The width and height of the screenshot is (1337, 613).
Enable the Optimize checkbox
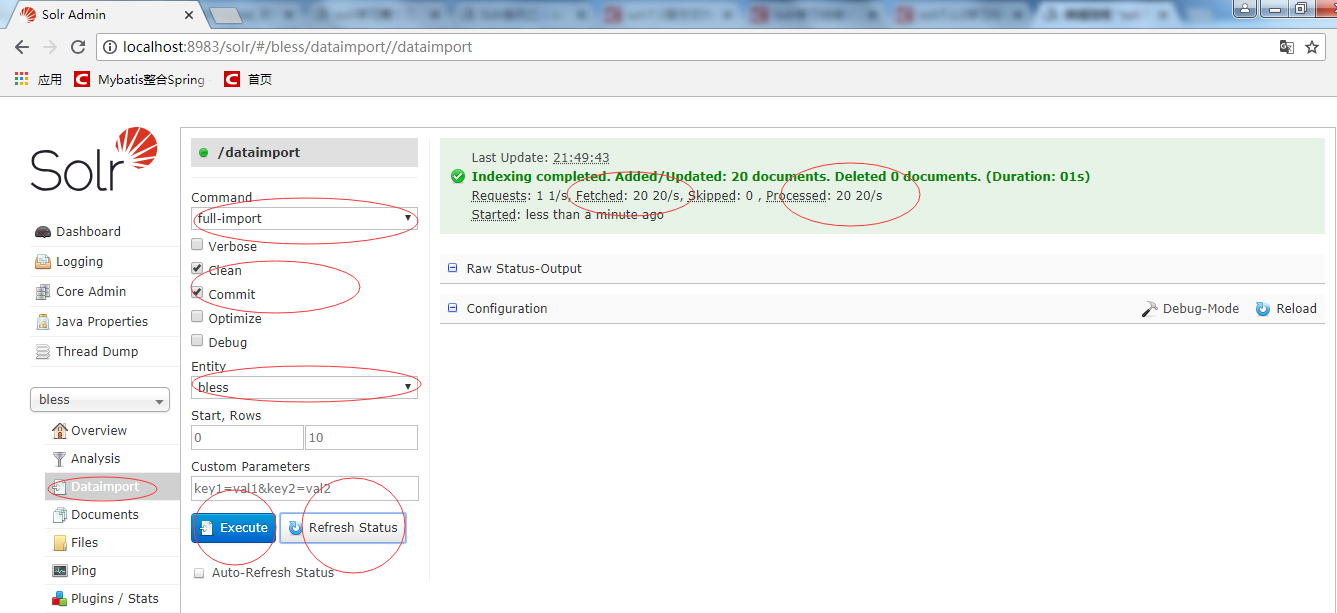(197, 317)
